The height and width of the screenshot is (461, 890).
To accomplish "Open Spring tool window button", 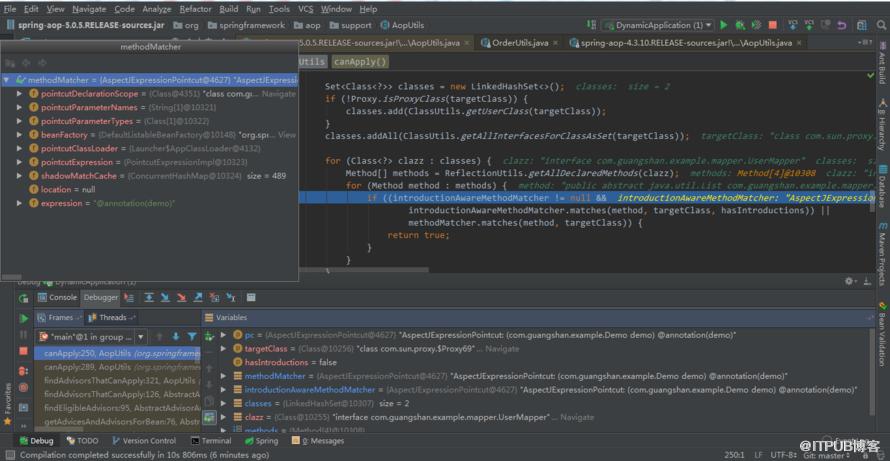I will [x=262, y=441].
